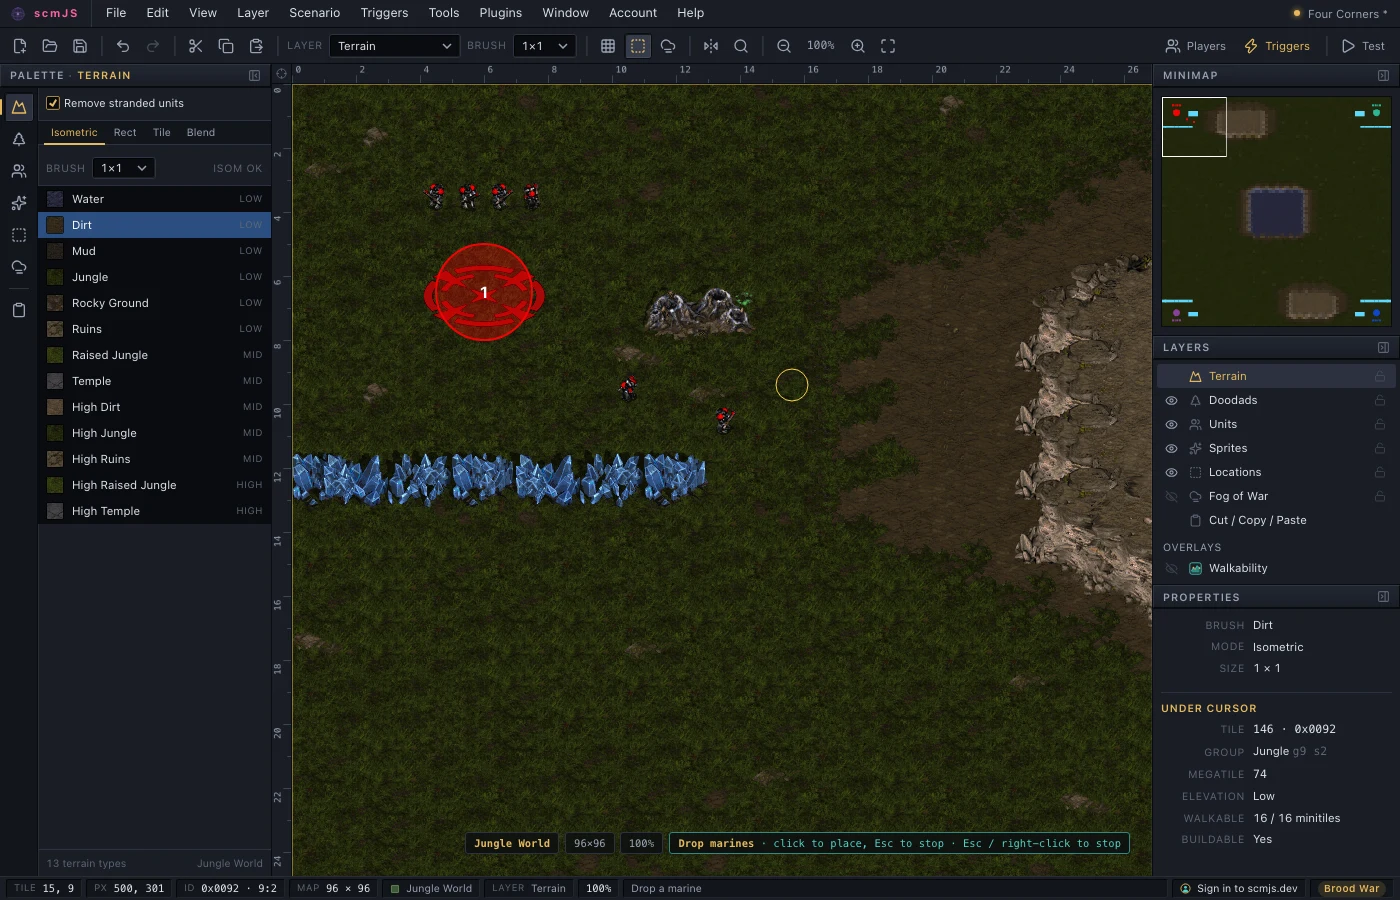Click the red start location 1 on the map

tap(484, 293)
